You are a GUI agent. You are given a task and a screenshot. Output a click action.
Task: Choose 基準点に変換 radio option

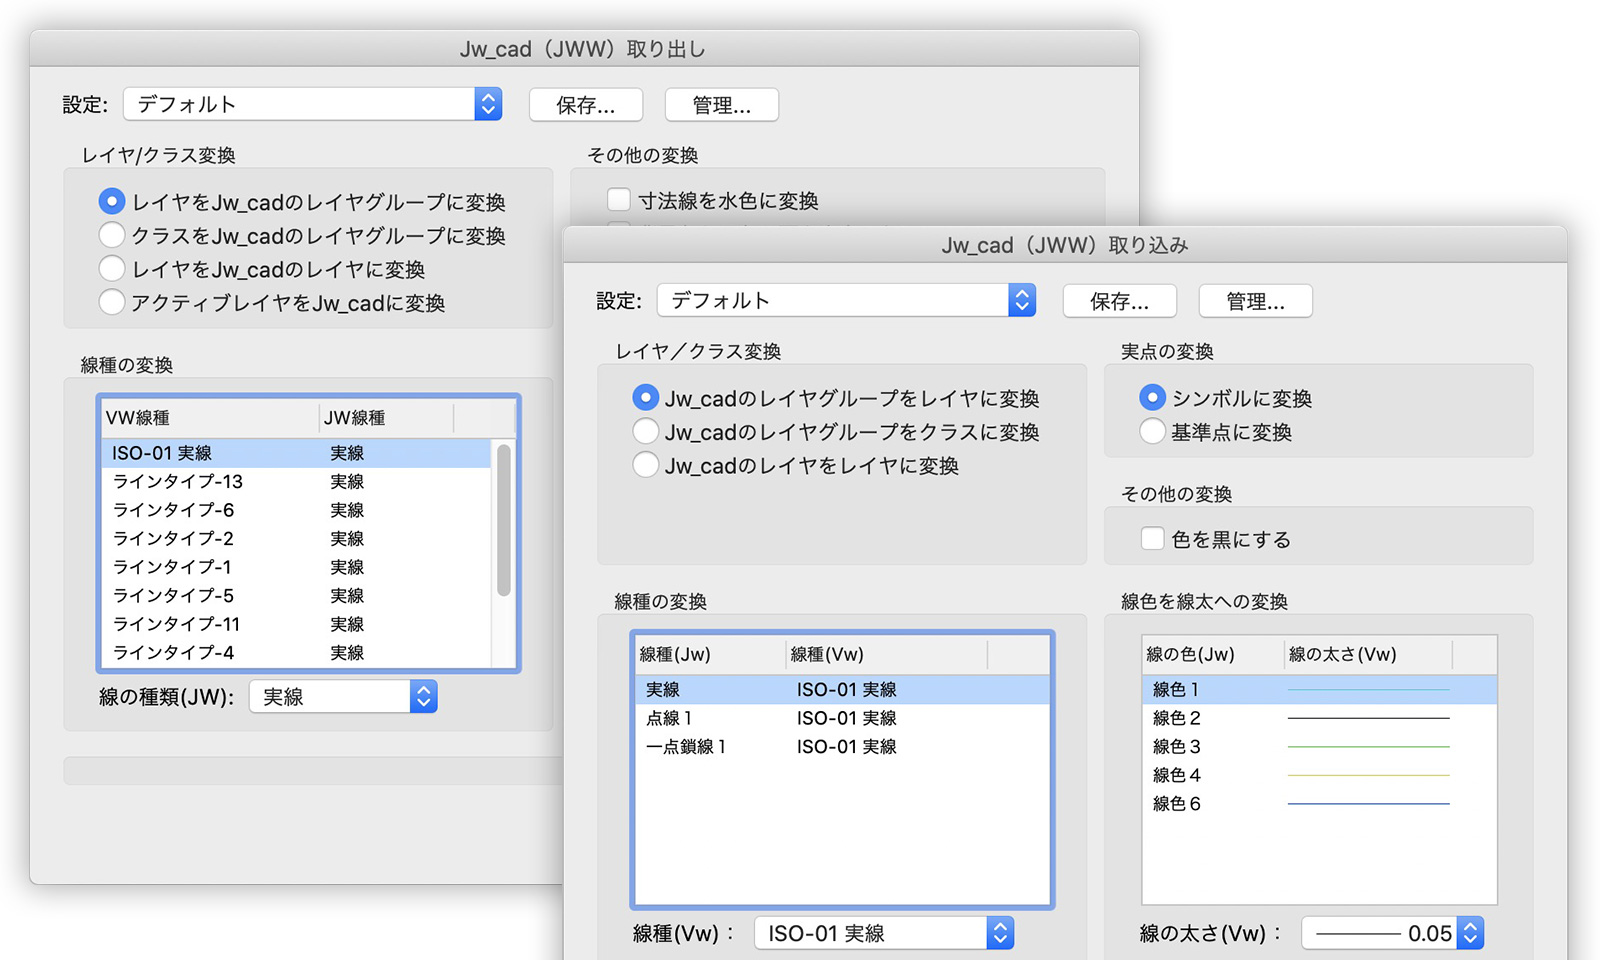pyautogui.click(x=1153, y=432)
